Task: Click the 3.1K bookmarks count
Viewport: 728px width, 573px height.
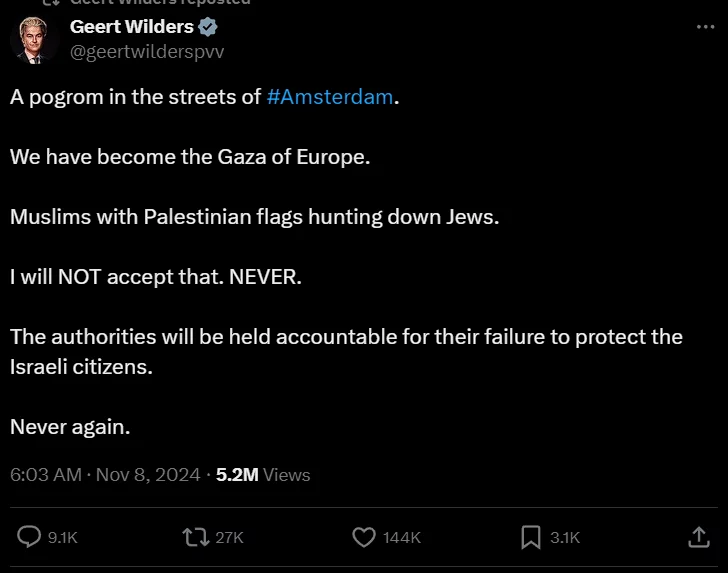Action: click(x=565, y=538)
